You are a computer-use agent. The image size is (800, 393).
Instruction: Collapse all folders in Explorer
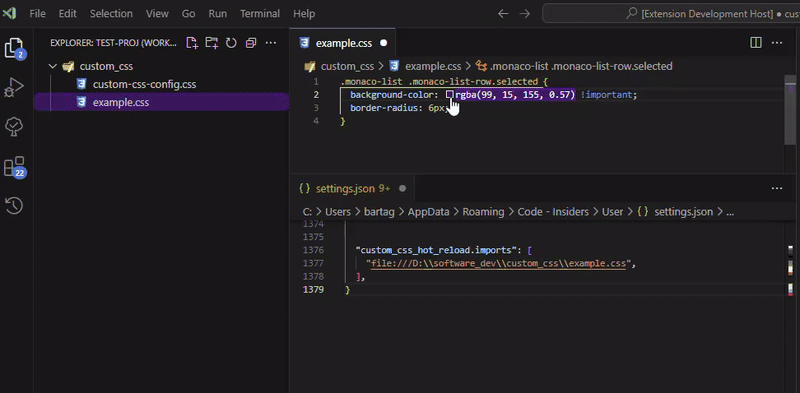251,43
